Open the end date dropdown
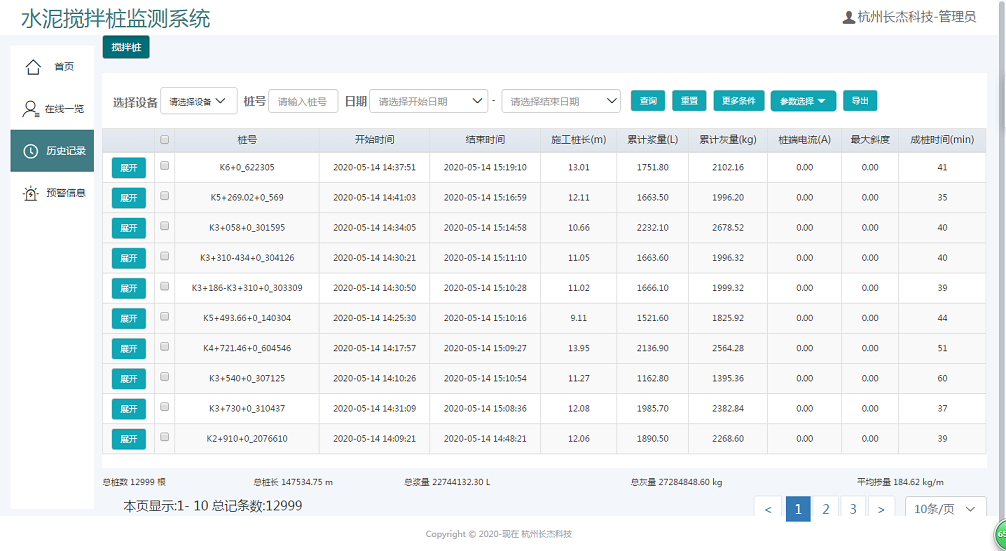 560,101
